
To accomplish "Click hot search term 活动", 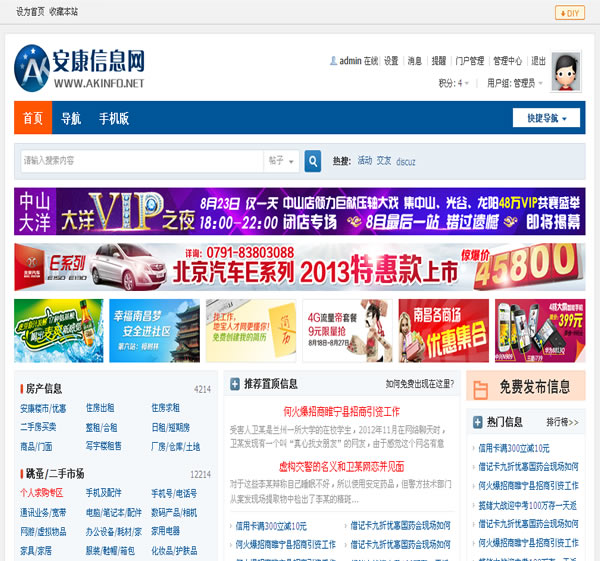I will 365,161.
